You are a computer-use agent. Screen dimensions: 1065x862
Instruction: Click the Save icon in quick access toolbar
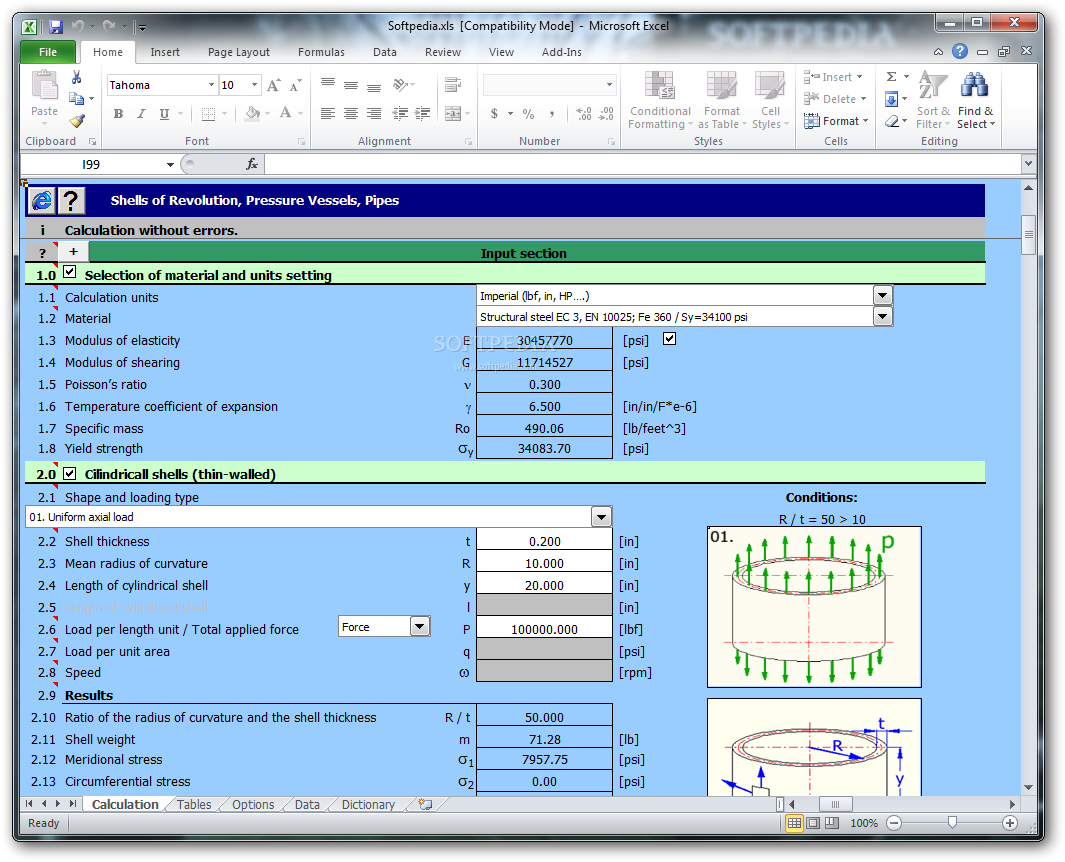tap(56, 26)
